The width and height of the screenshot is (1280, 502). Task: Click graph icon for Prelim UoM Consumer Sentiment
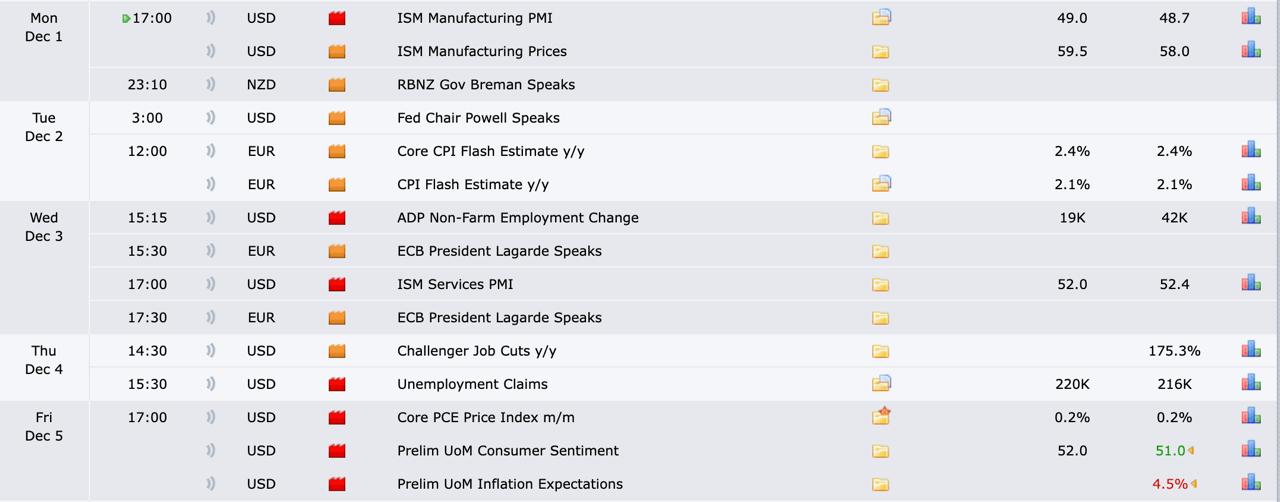(1250, 450)
